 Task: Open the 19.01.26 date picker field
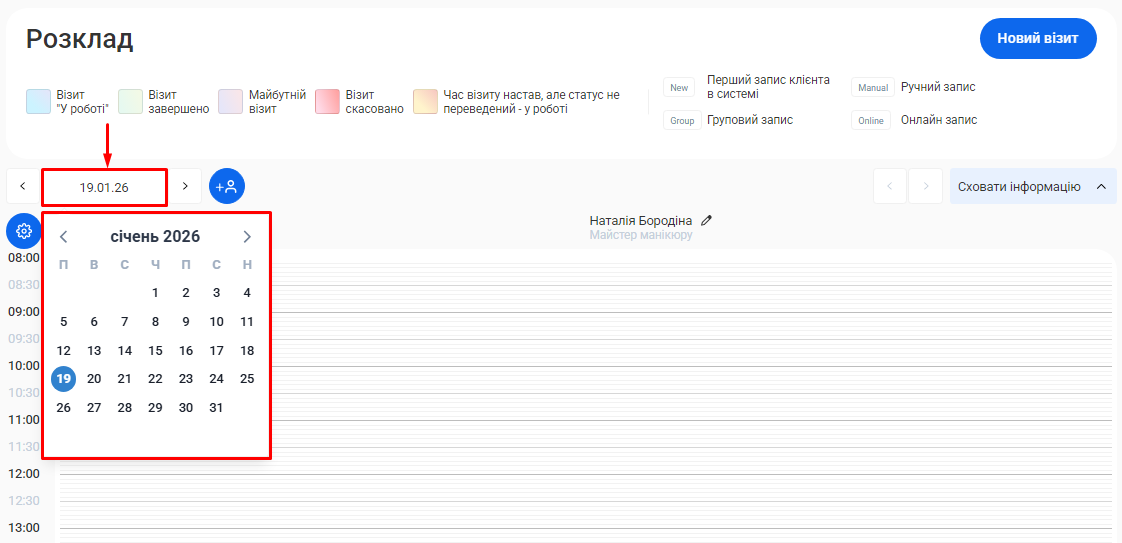(104, 187)
